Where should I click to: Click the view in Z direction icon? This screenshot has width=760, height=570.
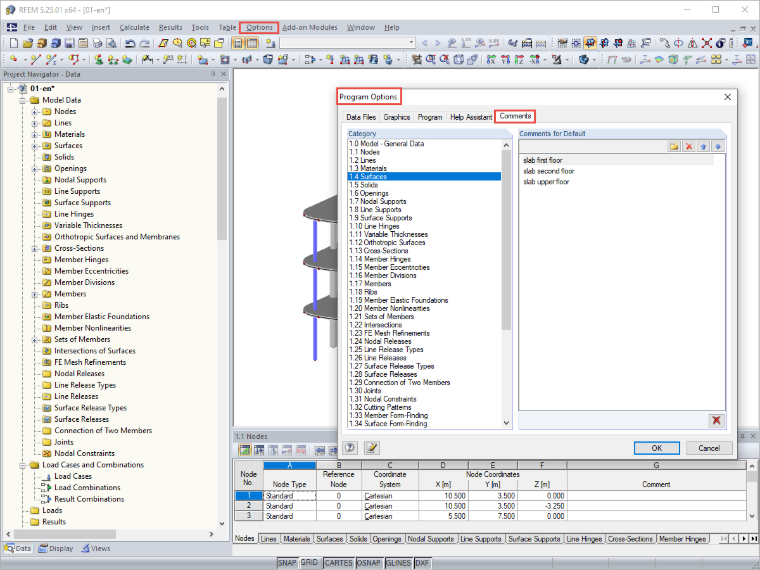pos(520,60)
